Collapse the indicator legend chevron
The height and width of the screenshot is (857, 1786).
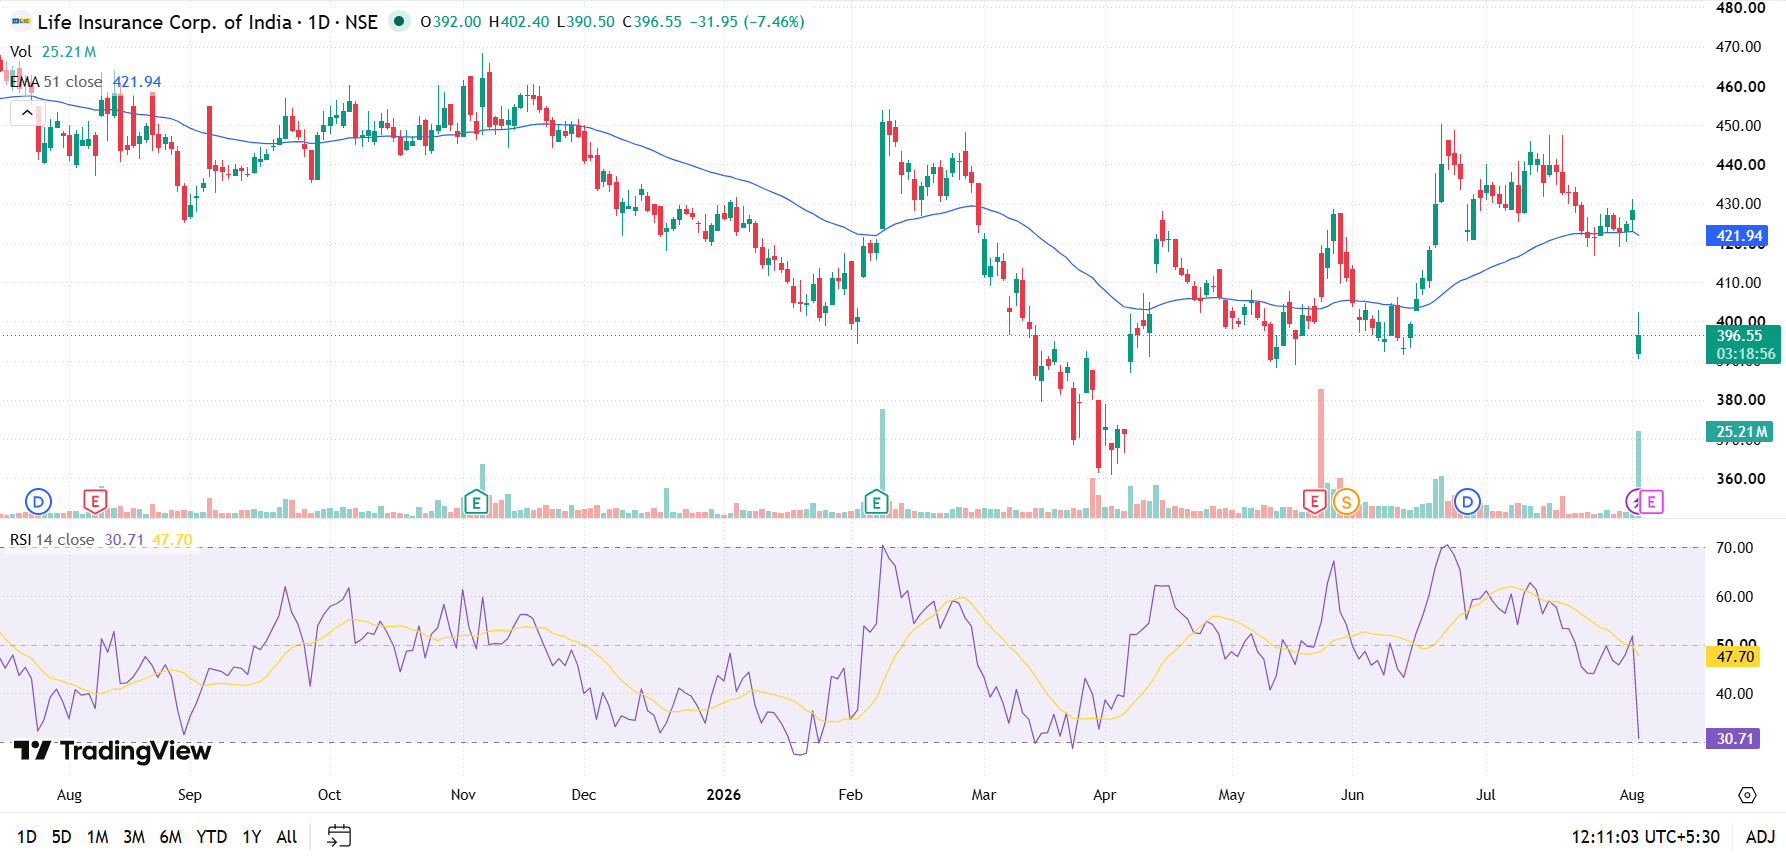[x=26, y=113]
